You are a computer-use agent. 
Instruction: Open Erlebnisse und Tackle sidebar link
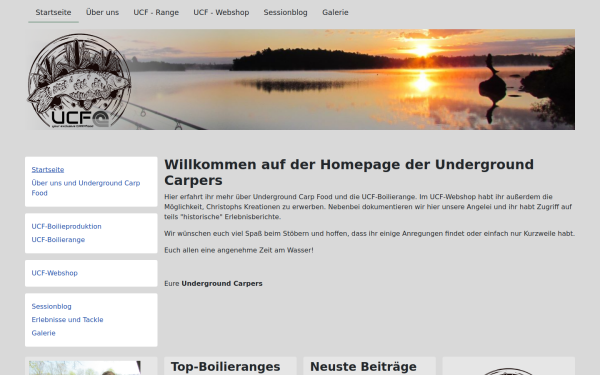tap(67, 320)
